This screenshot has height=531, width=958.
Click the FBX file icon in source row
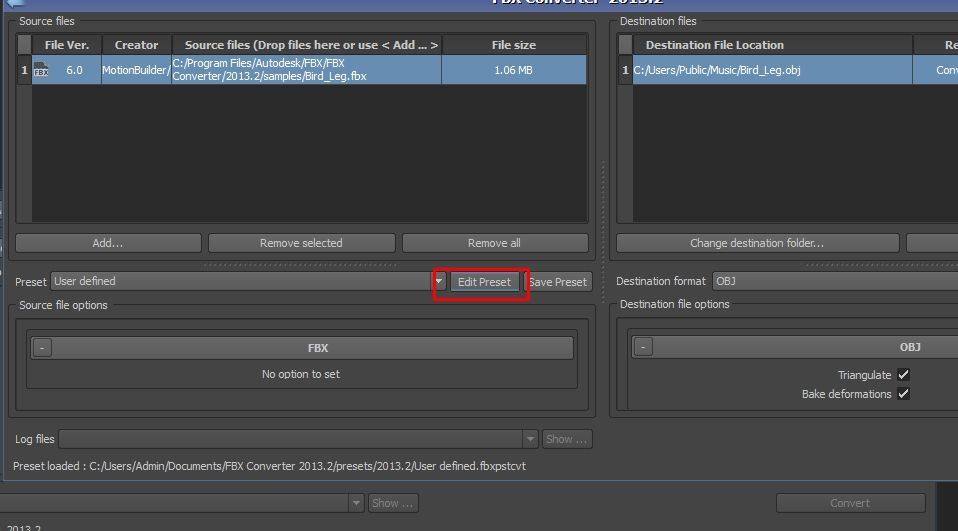click(41, 70)
